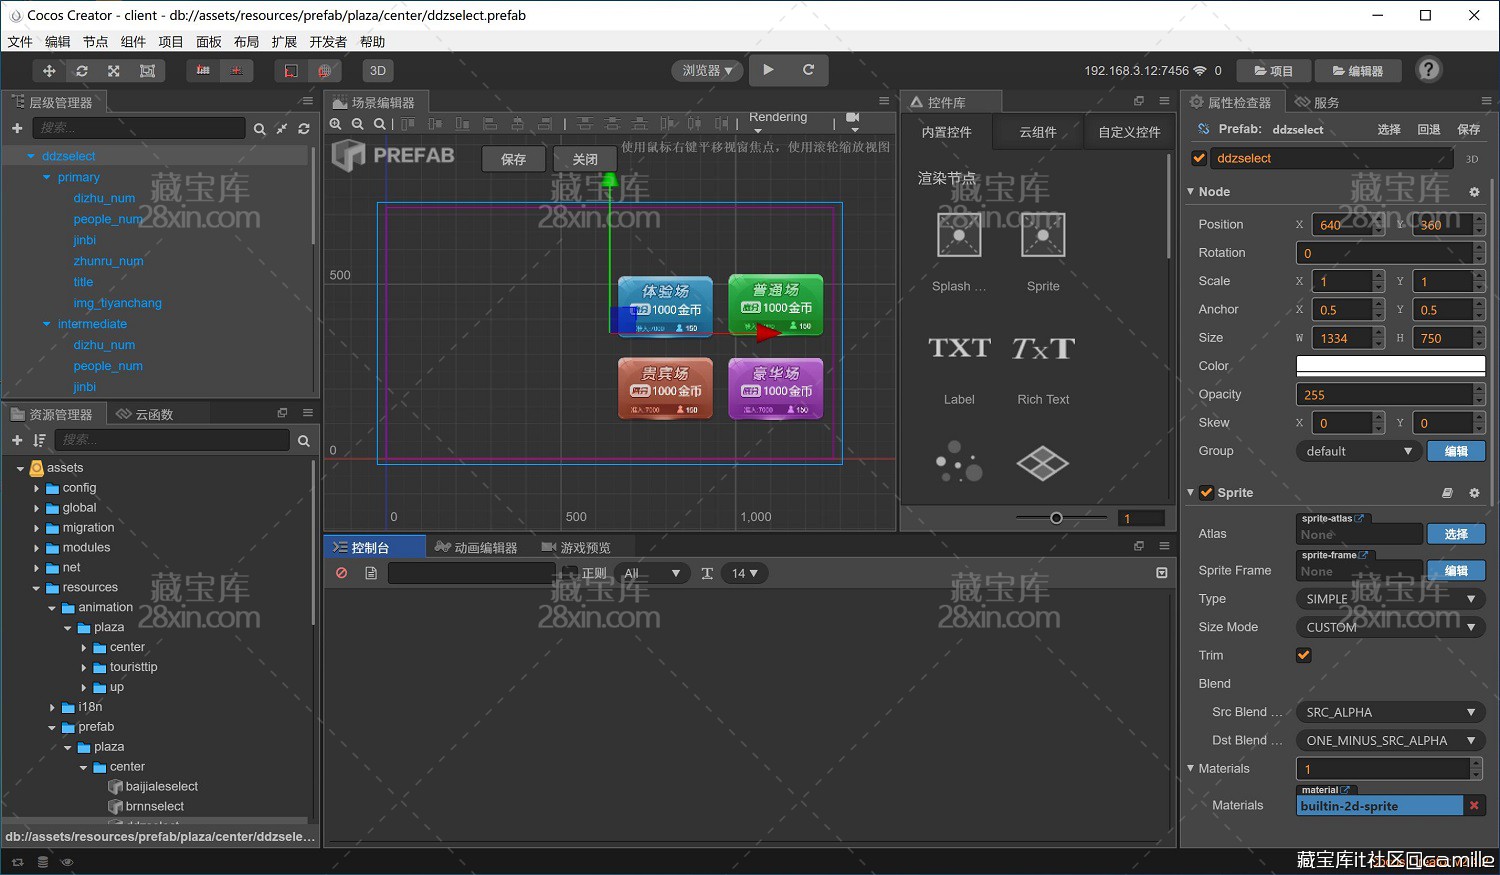Open the Size Mode CUSTOM dropdown

[1390, 627]
